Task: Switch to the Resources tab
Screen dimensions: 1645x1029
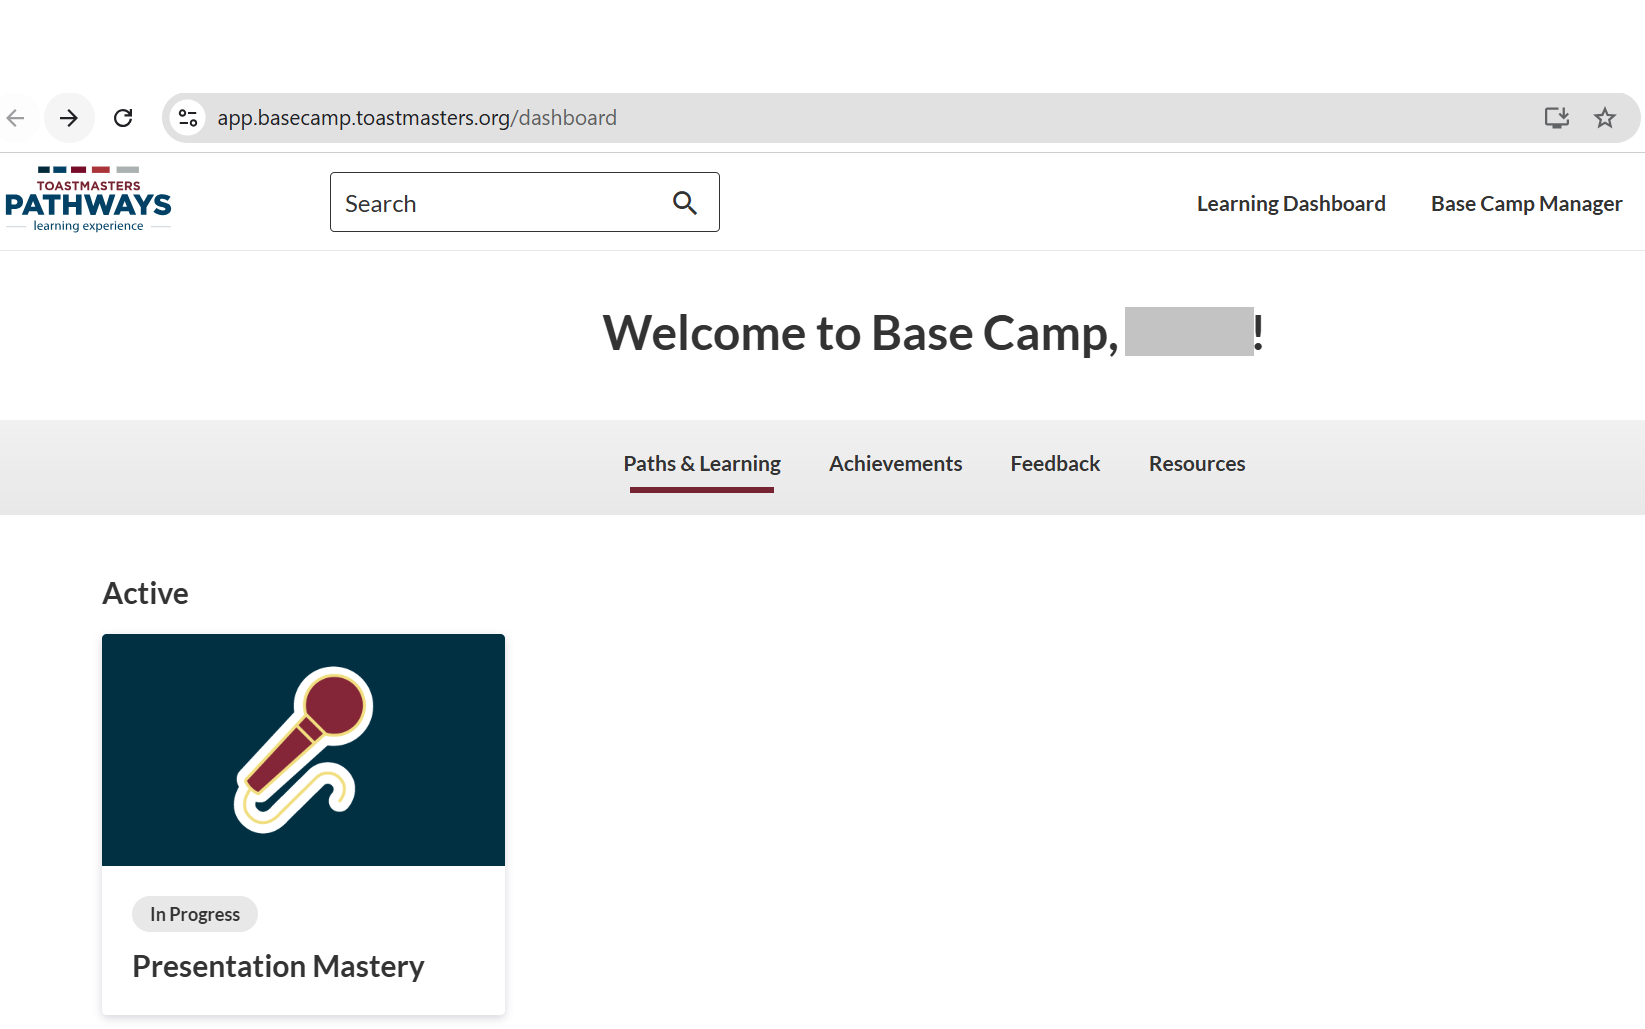Action: [x=1197, y=464]
